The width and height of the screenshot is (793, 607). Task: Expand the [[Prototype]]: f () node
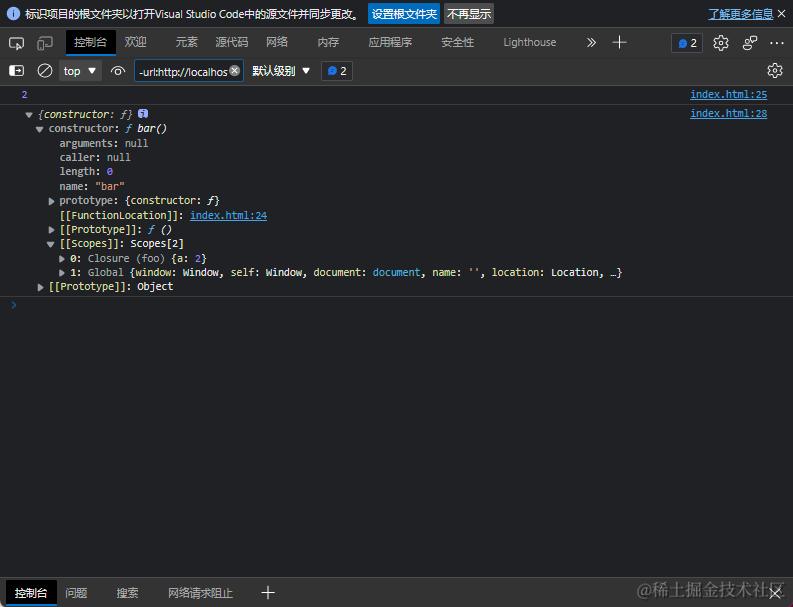pyautogui.click(x=51, y=230)
